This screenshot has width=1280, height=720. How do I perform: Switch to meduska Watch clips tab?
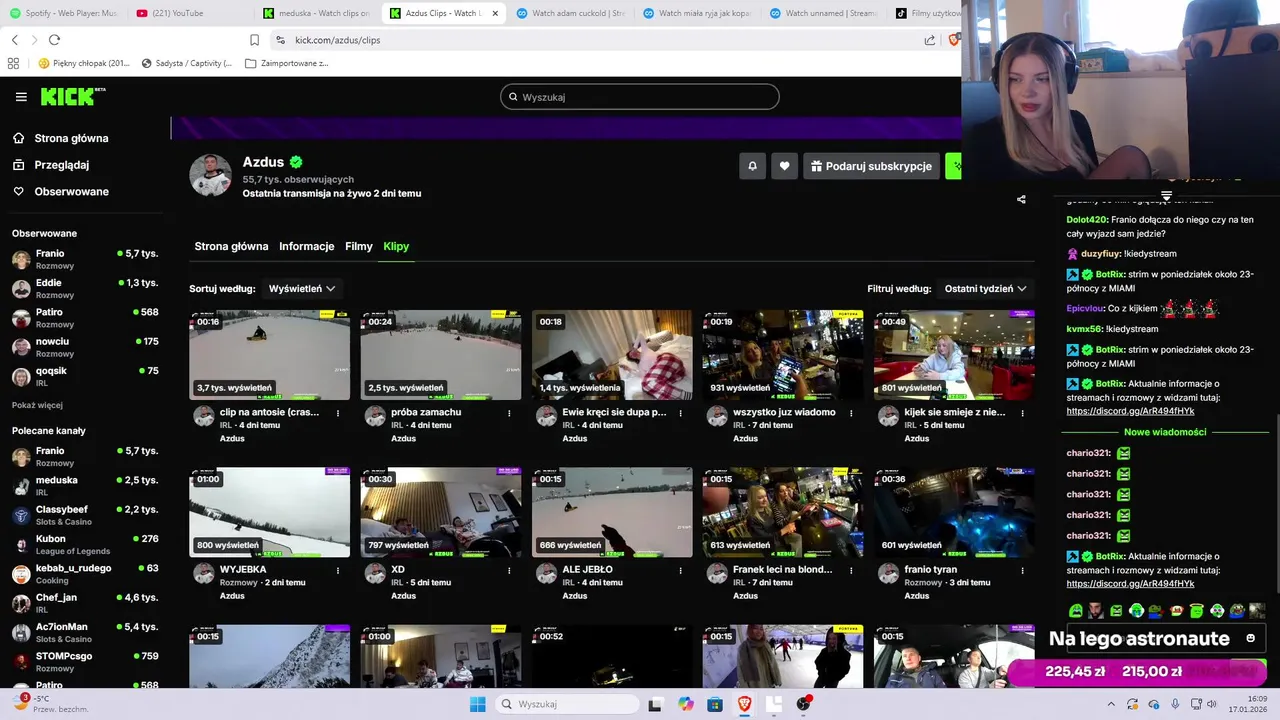point(316,13)
